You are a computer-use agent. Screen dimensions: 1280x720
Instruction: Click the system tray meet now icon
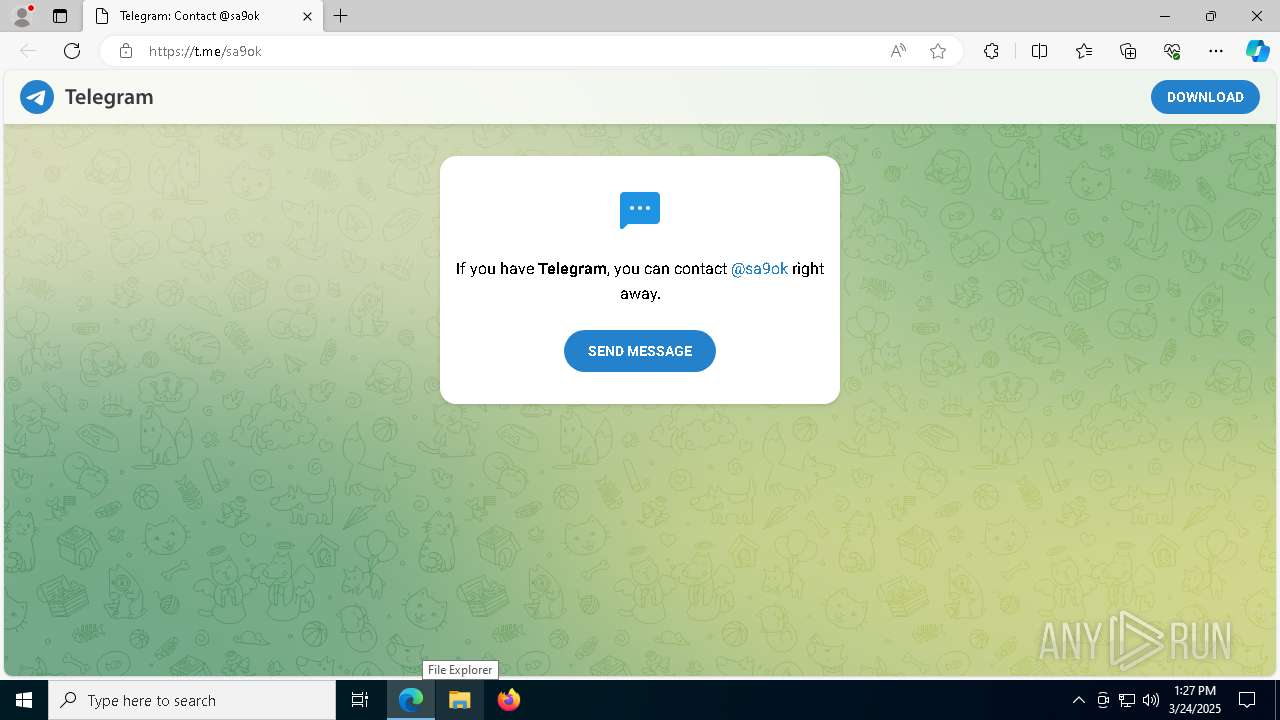click(x=1103, y=700)
